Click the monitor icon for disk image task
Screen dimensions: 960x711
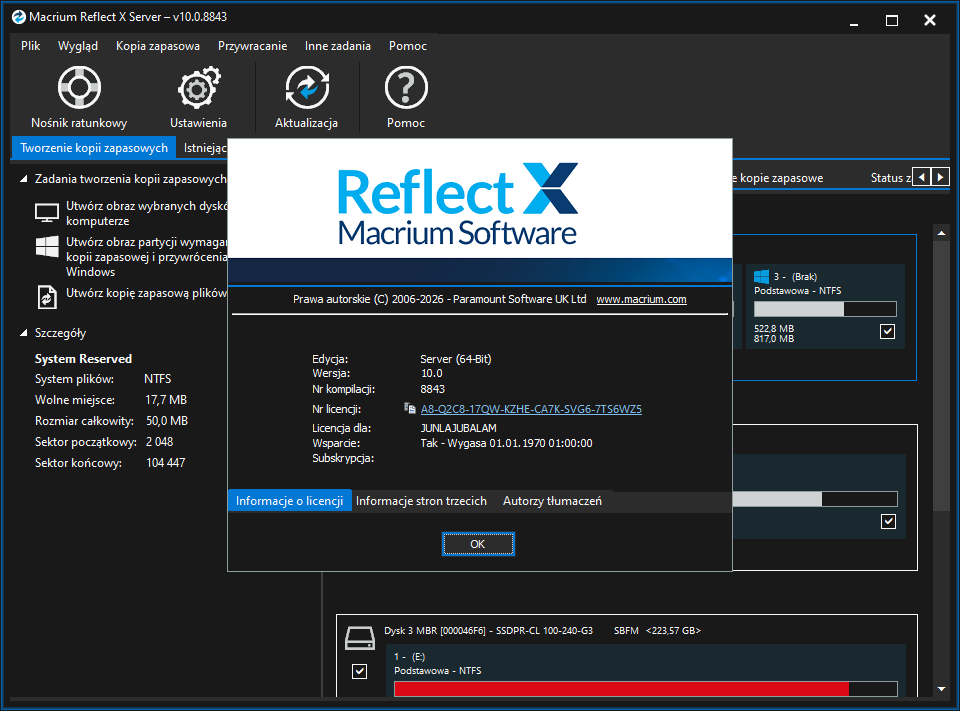coord(47,213)
